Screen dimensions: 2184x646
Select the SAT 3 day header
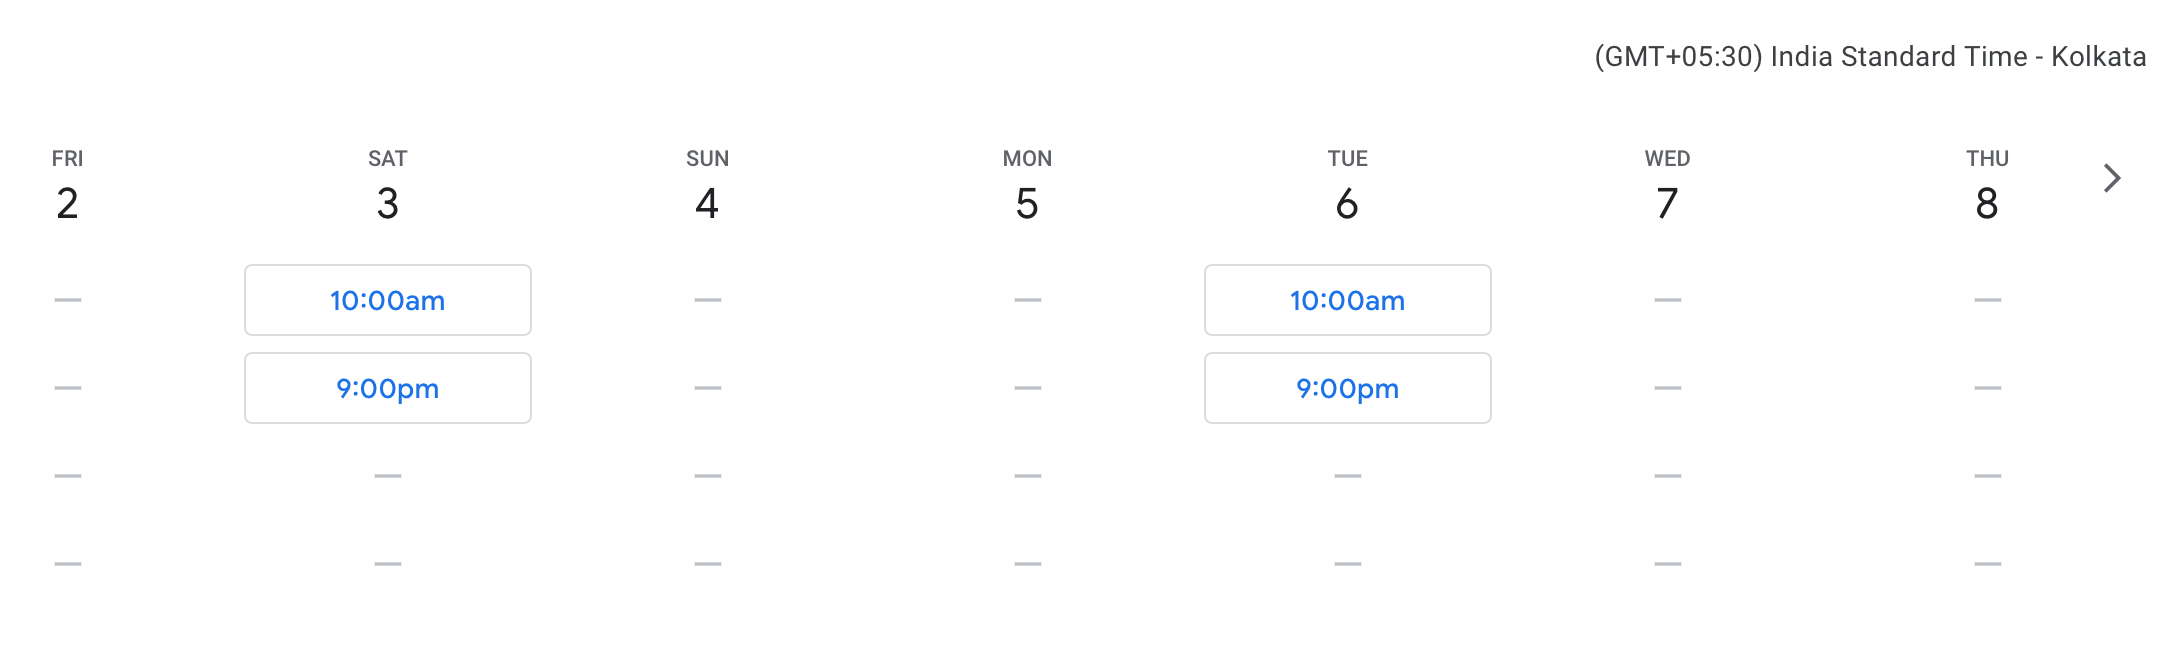pyautogui.click(x=388, y=187)
